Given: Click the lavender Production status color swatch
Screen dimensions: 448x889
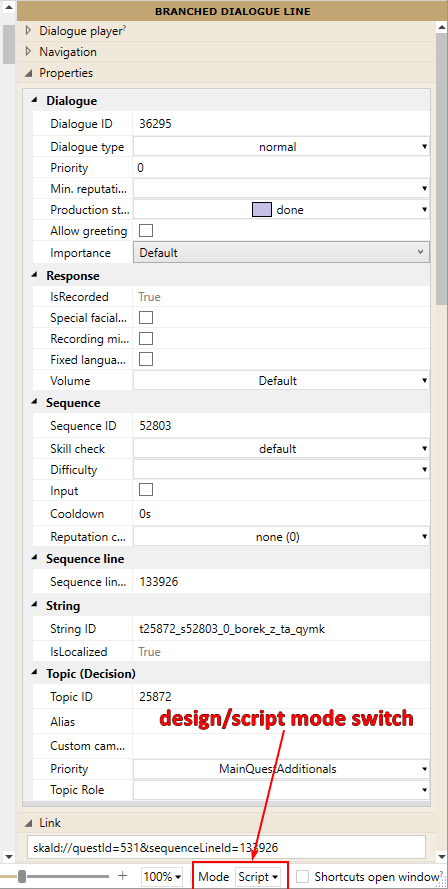Looking at the screenshot, I should 261,210.
